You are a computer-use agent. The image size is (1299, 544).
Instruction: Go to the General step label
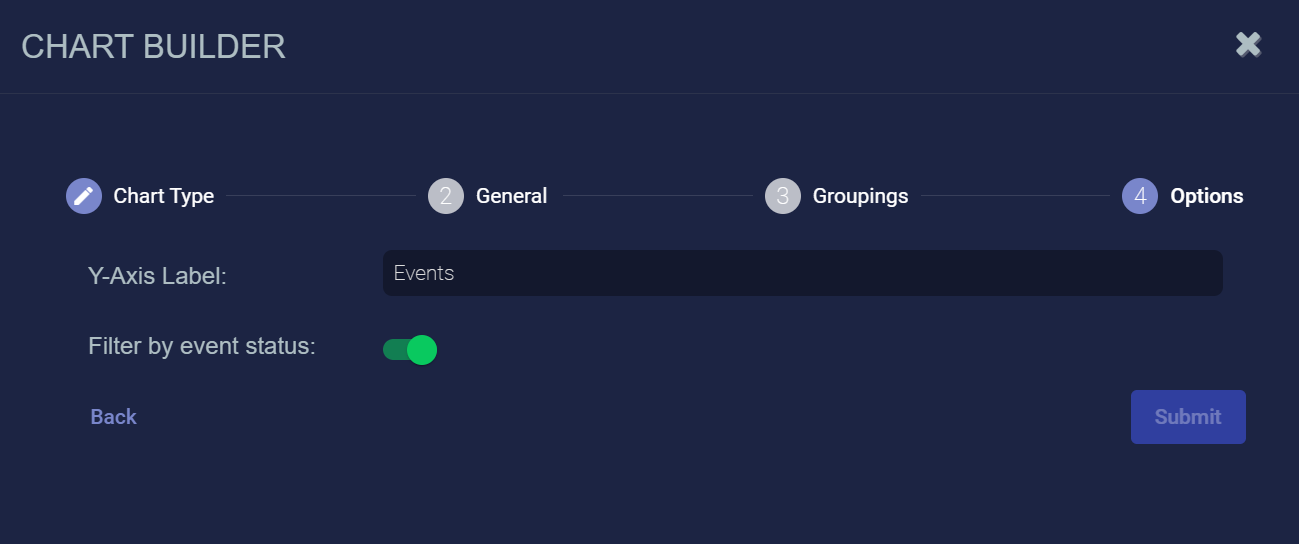[x=511, y=196]
